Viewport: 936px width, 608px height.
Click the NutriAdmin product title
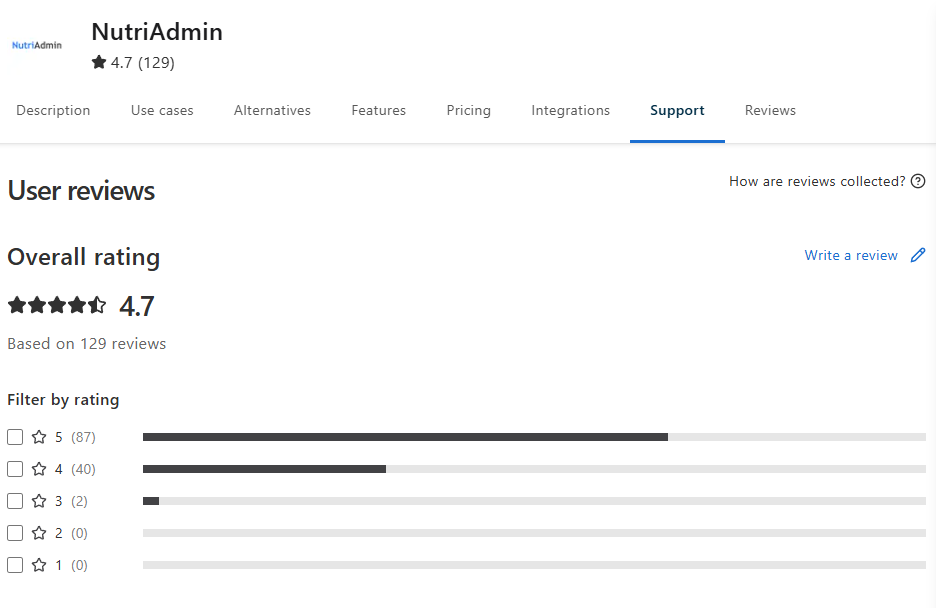[x=157, y=32]
